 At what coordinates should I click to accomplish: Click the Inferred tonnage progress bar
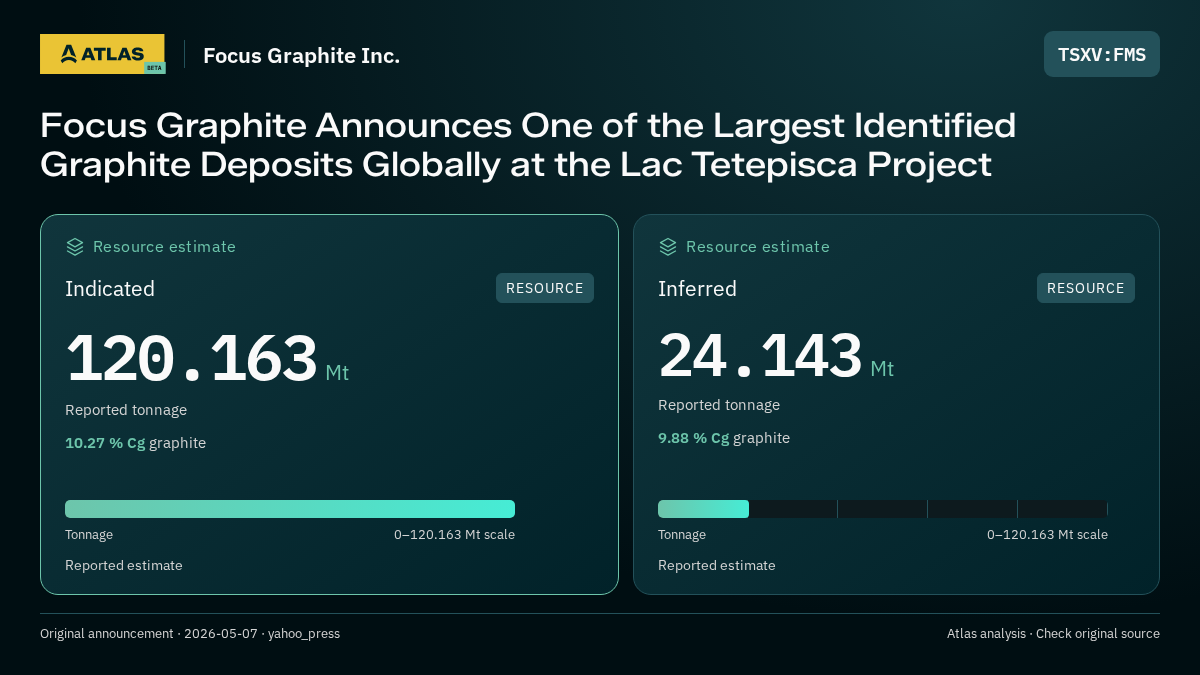pos(883,509)
